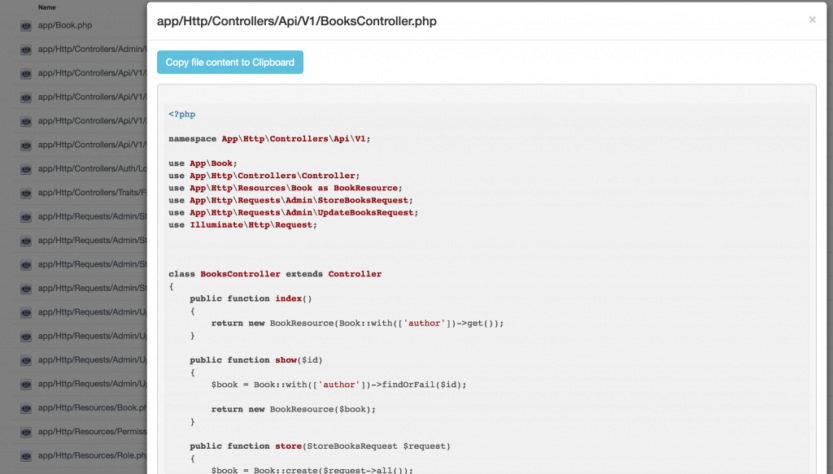Click the Name column header

click(x=47, y=7)
